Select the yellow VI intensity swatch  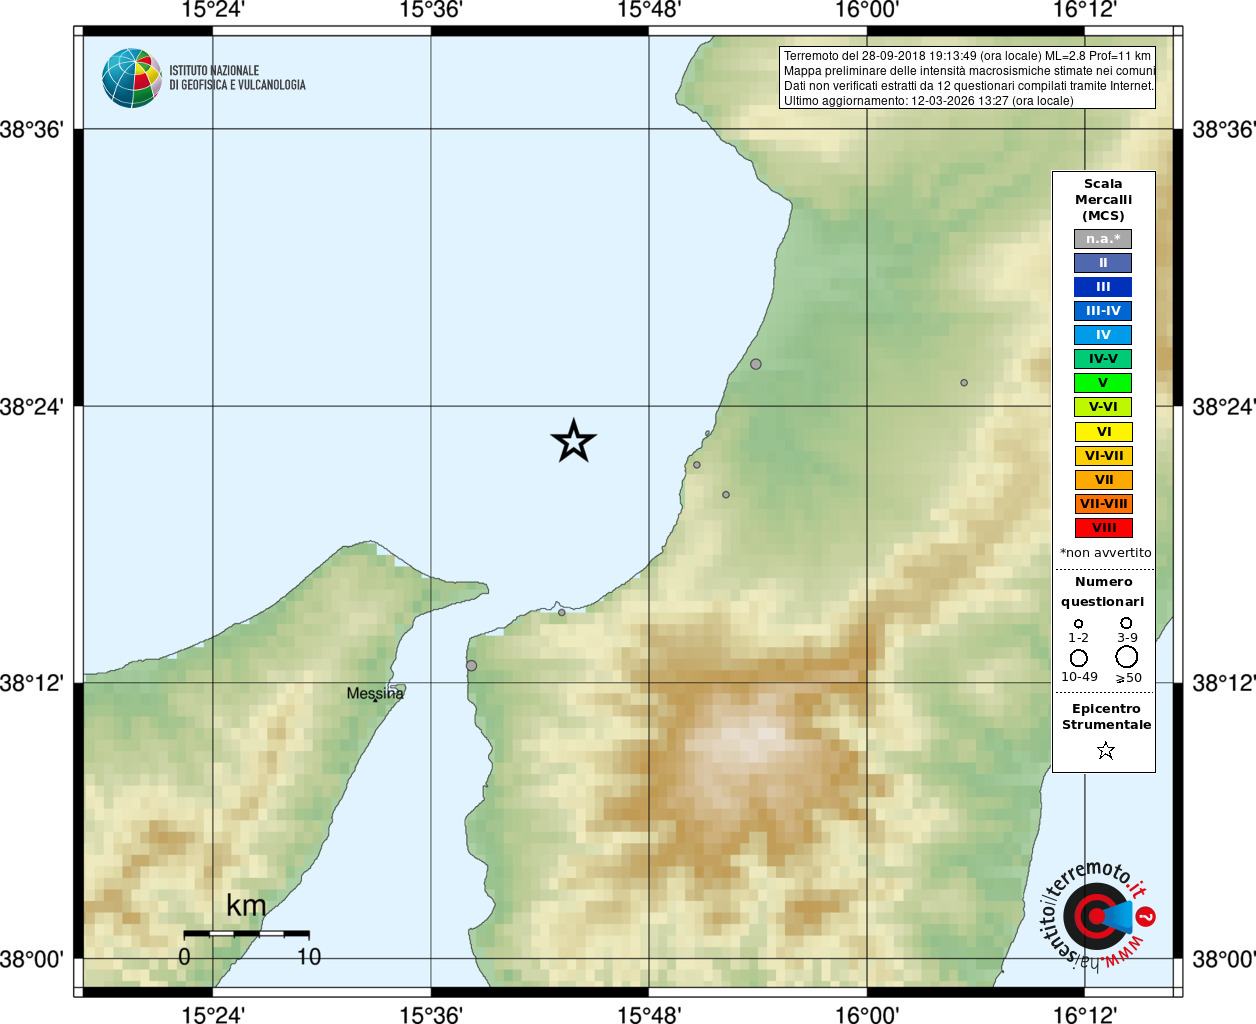pyautogui.click(x=1103, y=432)
